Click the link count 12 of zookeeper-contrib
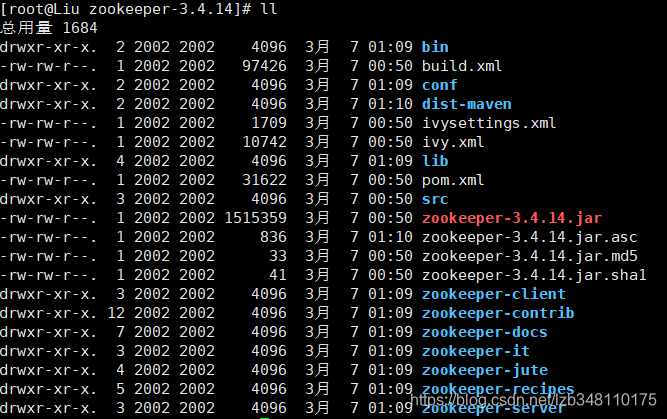667x419 pixels. click(116, 313)
